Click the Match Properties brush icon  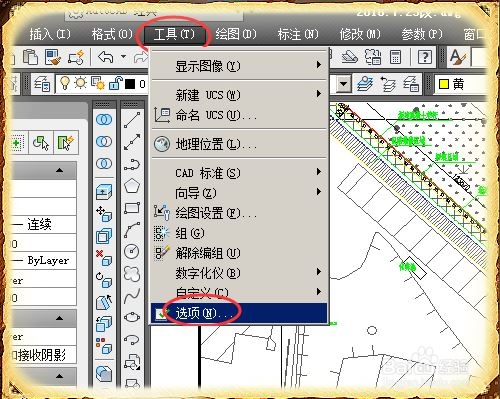pos(53,57)
